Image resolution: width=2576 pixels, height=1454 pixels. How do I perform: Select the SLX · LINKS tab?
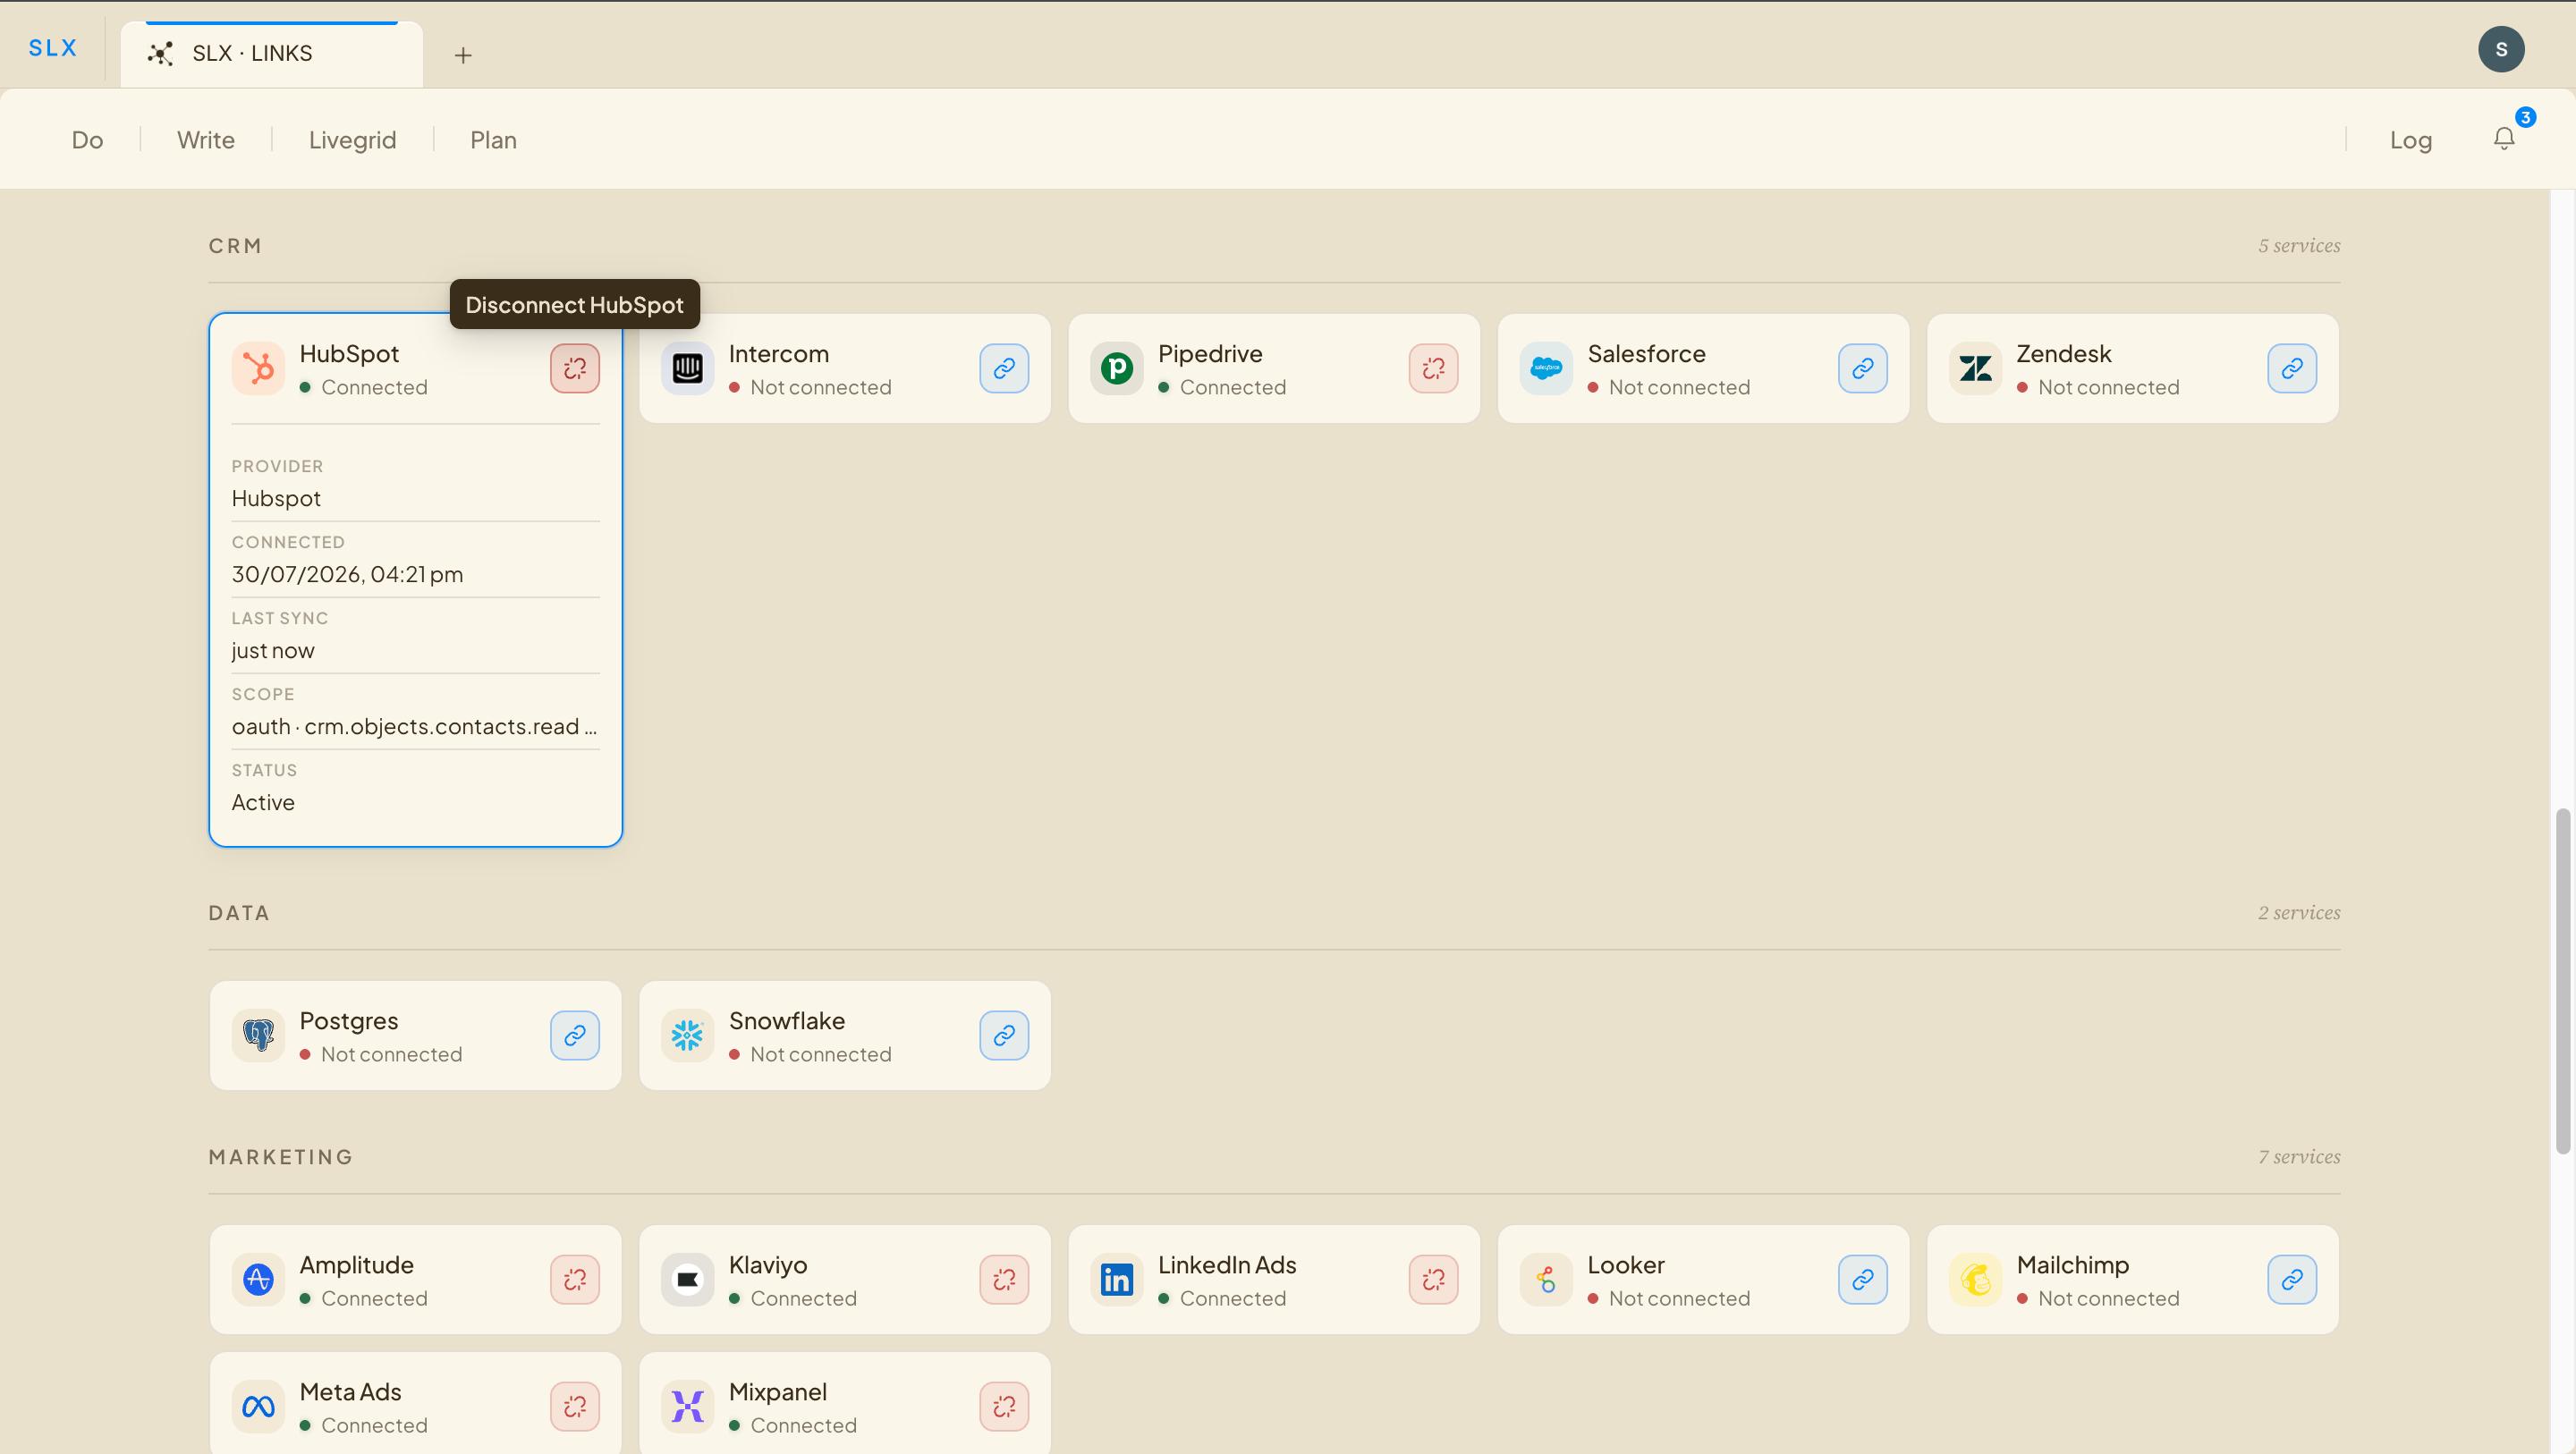pyautogui.click(x=272, y=54)
